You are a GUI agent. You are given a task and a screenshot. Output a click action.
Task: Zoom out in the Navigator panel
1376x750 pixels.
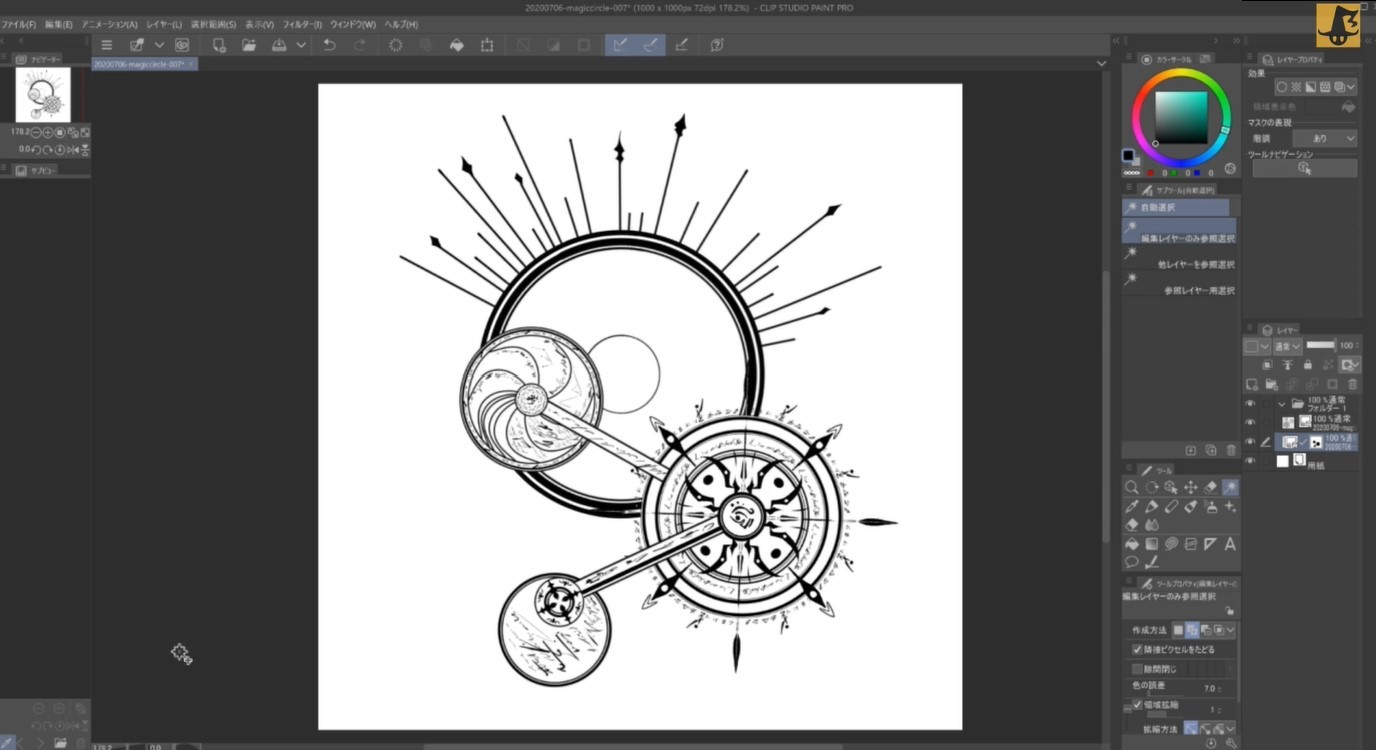click(36, 132)
